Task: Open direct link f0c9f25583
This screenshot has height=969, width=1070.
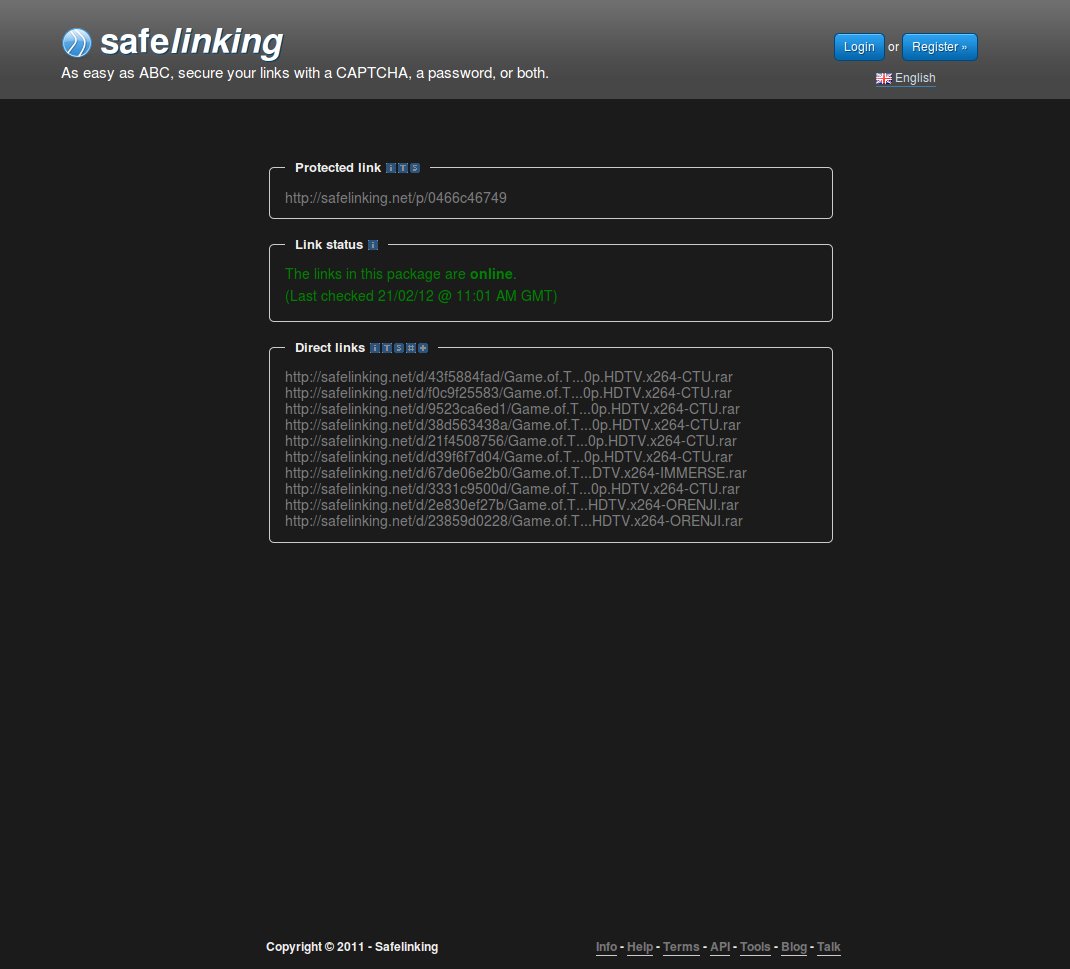Action: pyautogui.click(x=508, y=393)
